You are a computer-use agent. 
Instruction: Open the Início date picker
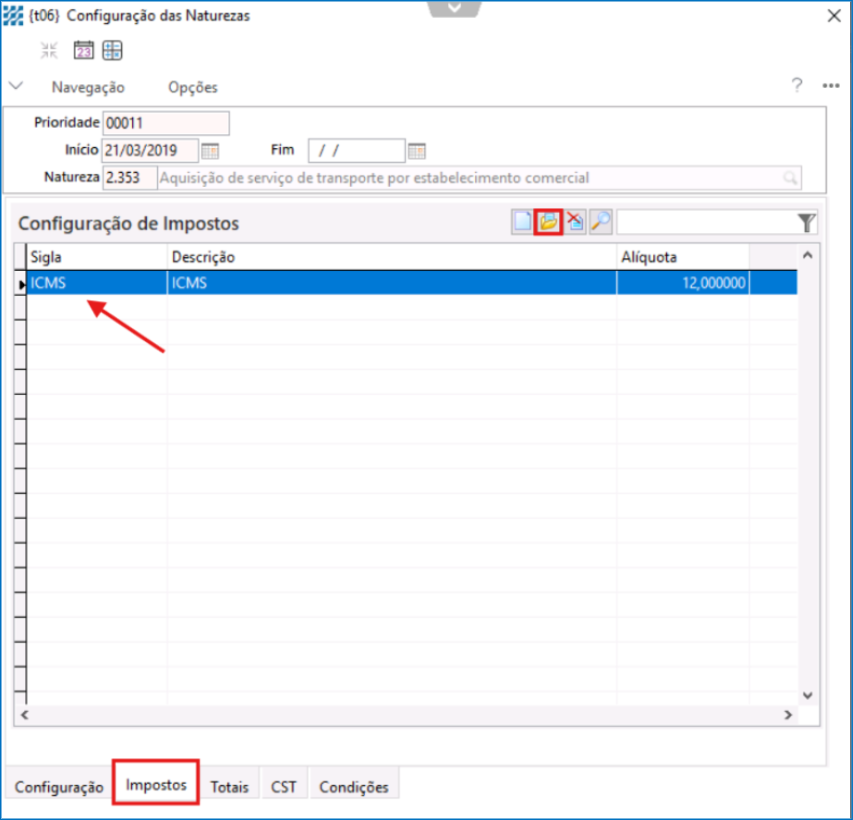click(x=210, y=151)
